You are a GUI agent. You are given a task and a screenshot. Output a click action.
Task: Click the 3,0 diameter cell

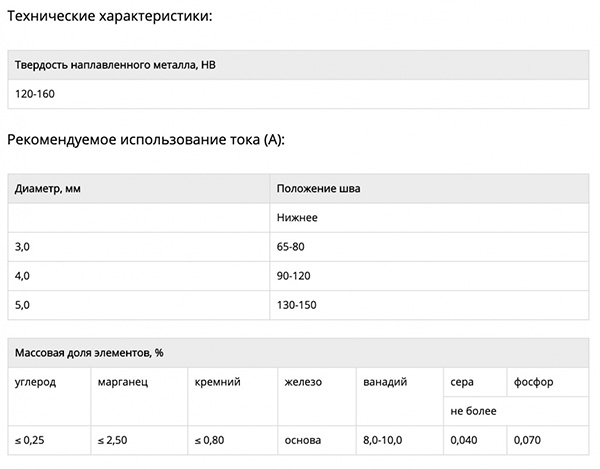point(139,247)
